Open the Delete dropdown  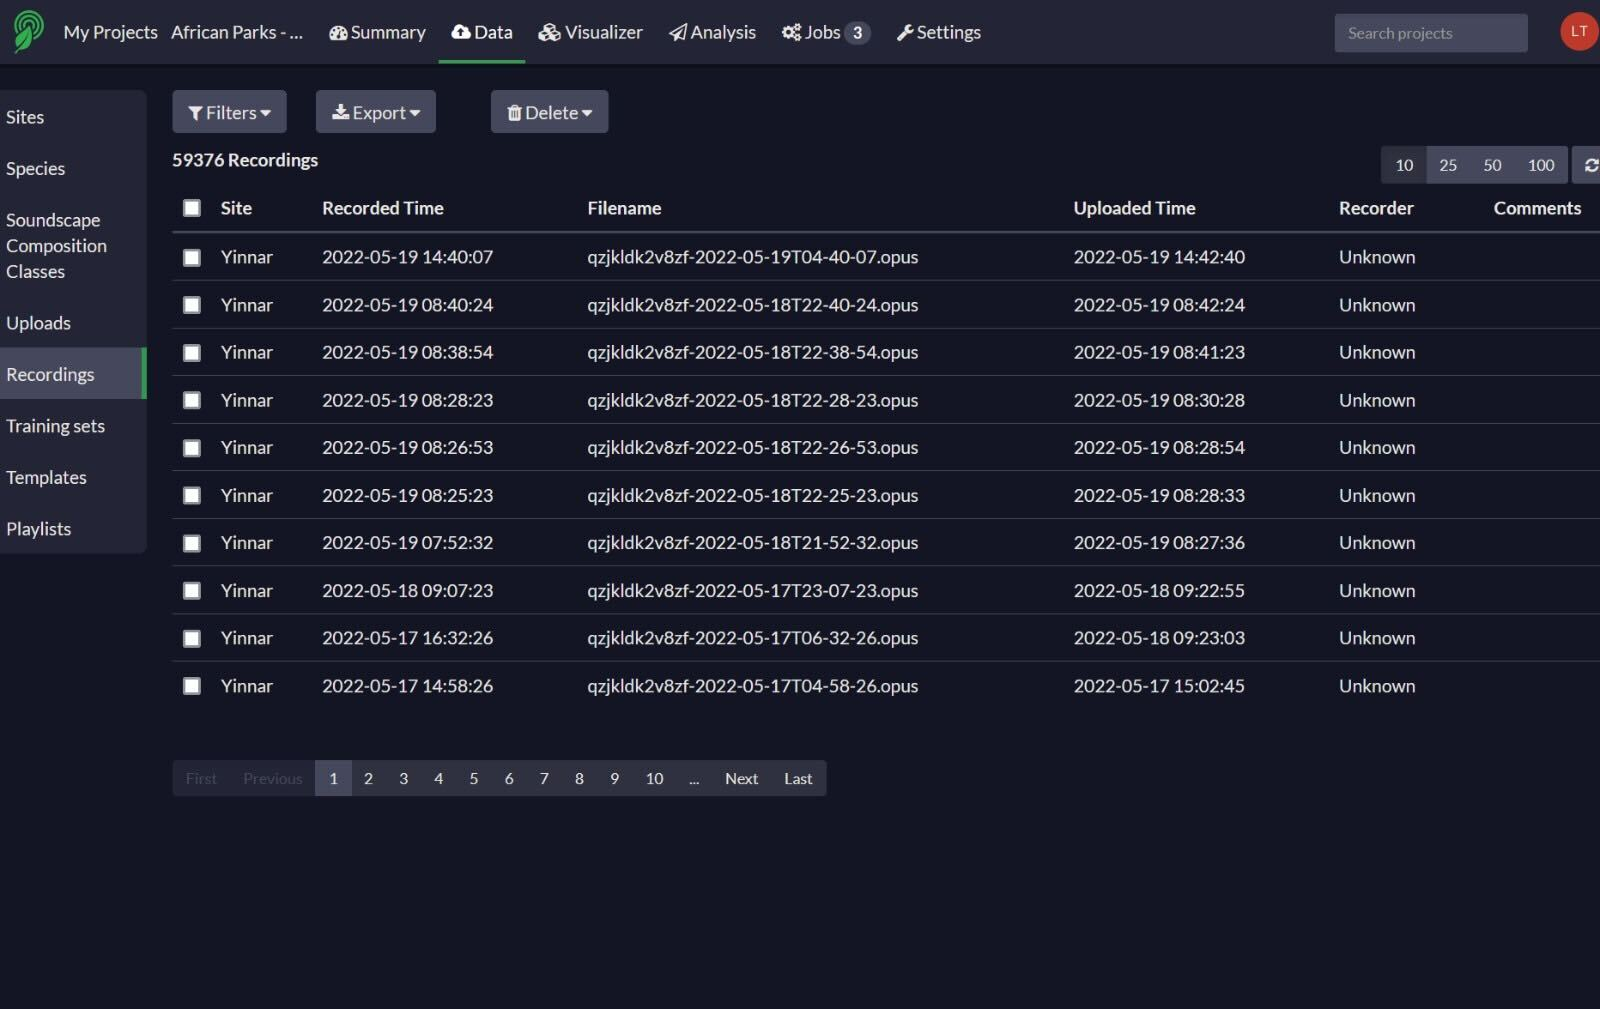tap(549, 112)
